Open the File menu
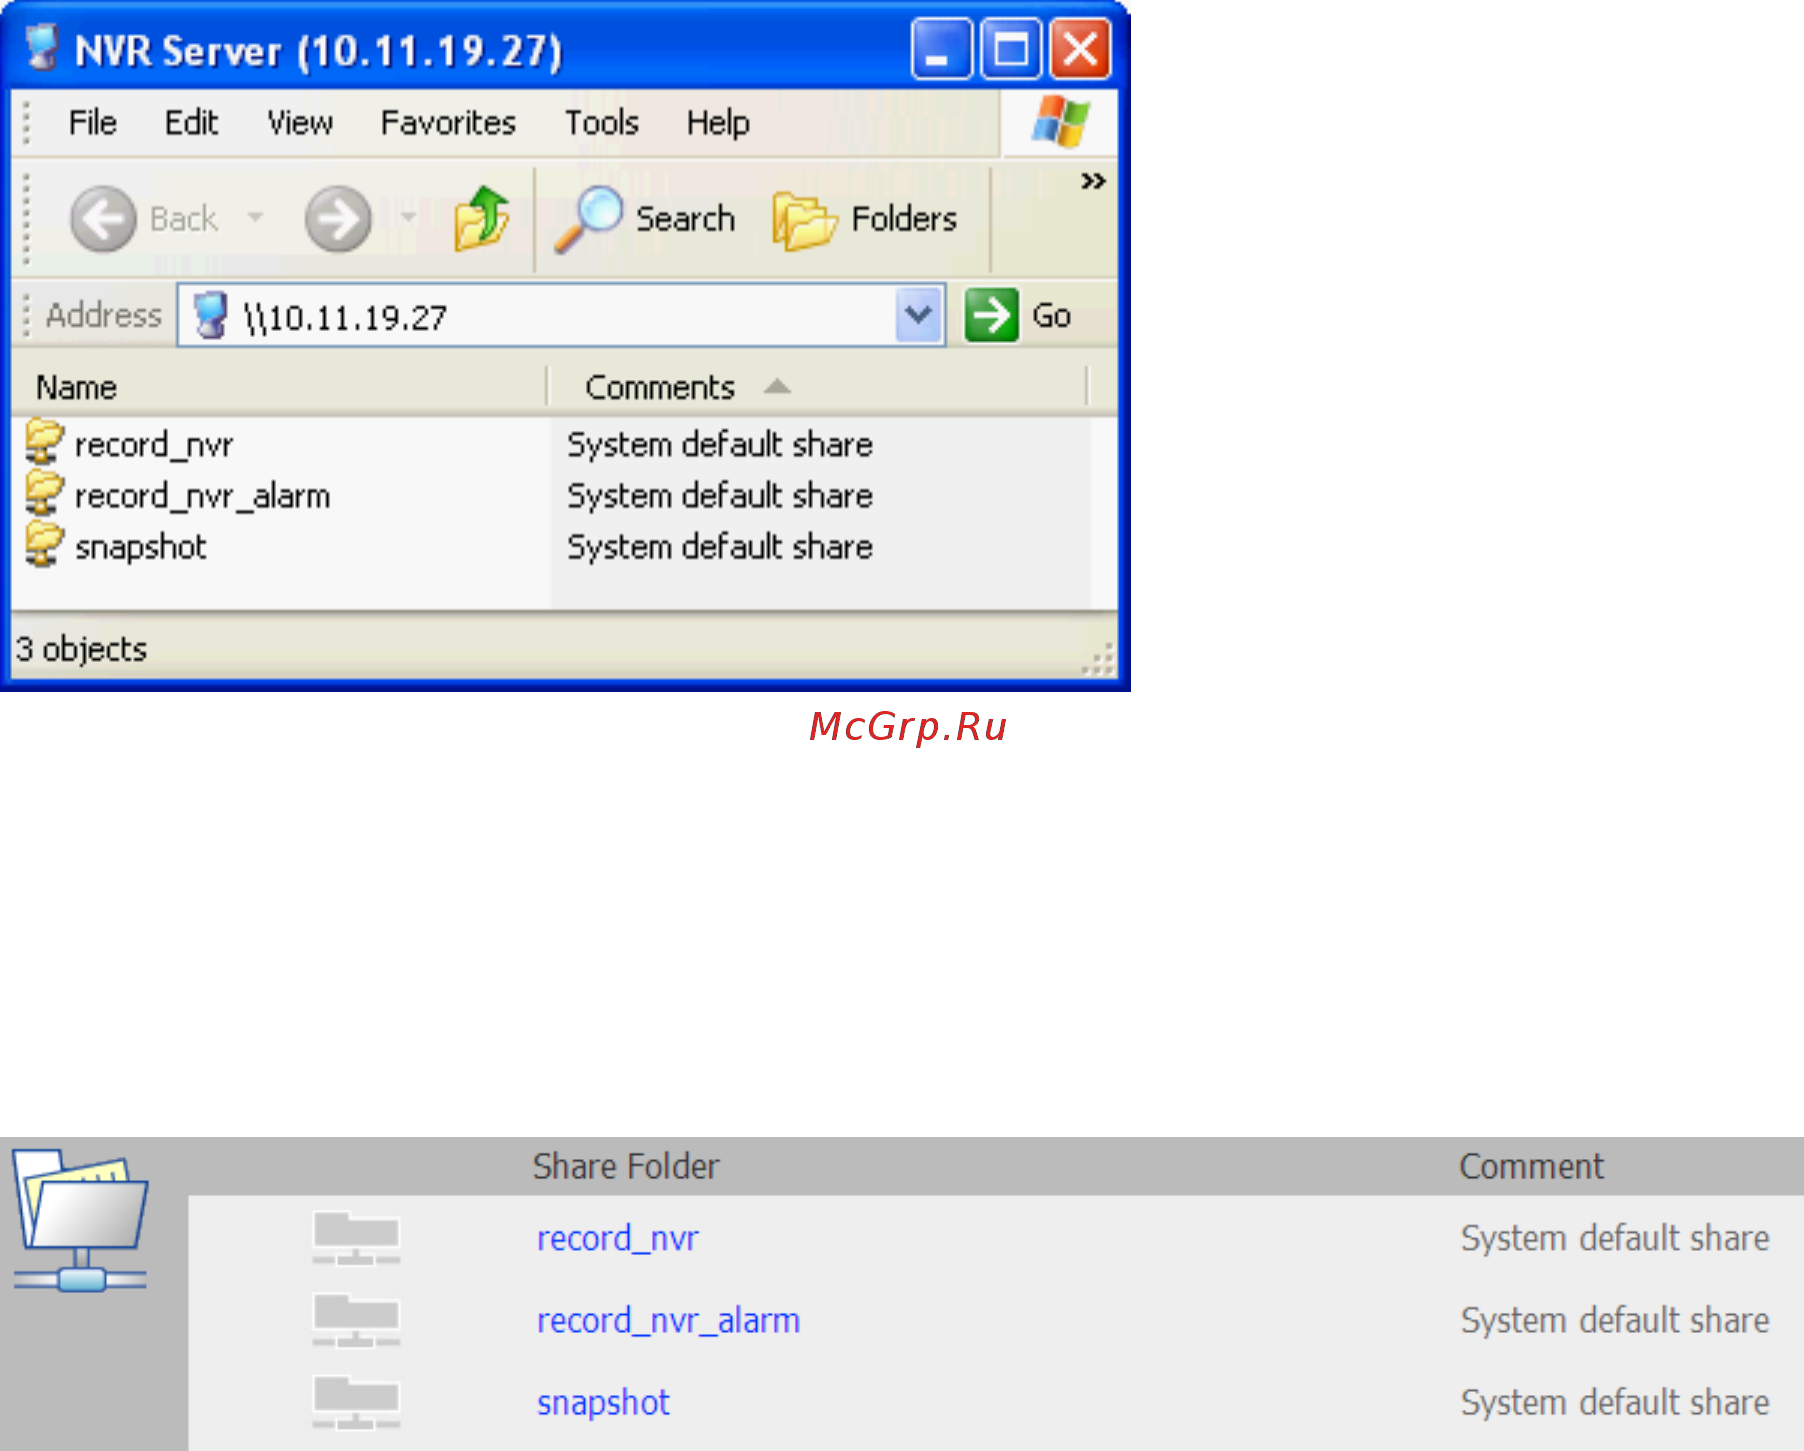Screen dimensions: 1804x1451 click(93, 123)
